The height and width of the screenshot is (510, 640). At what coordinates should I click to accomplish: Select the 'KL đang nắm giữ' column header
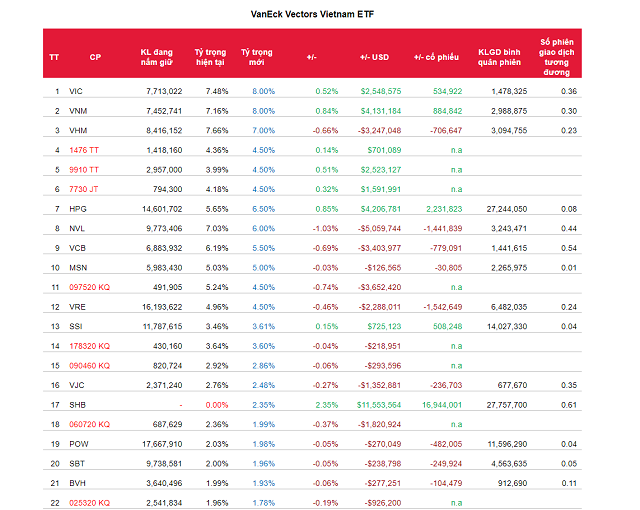[157, 57]
